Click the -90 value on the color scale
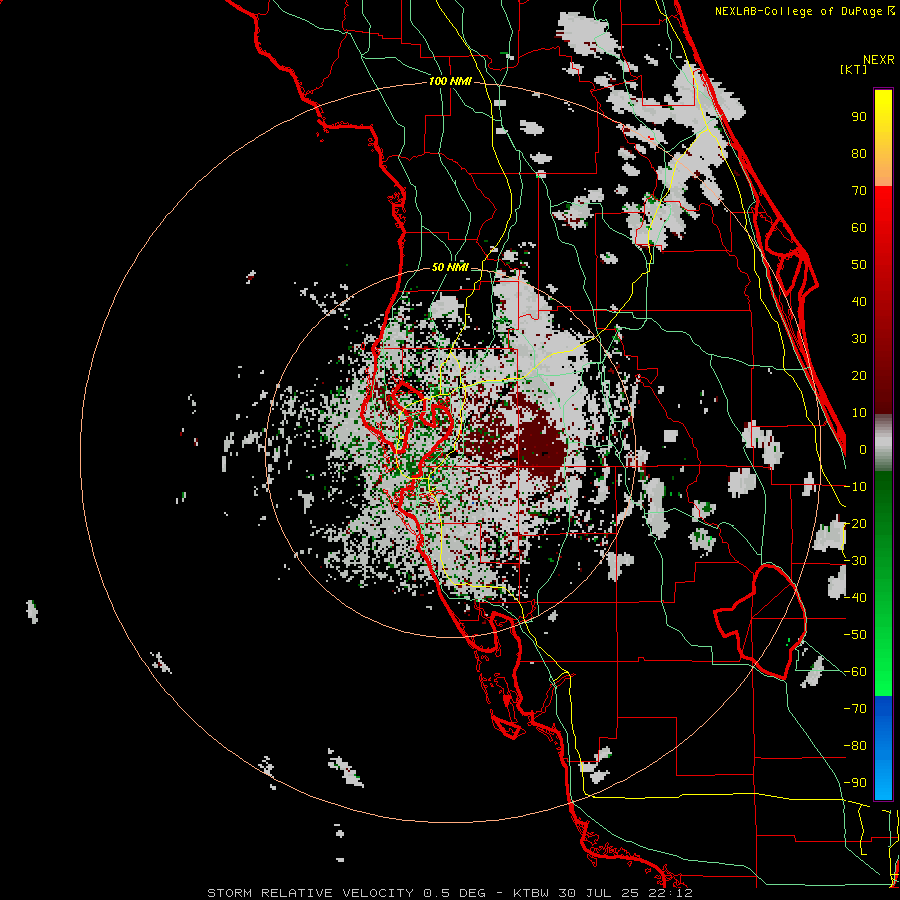 [855, 783]
